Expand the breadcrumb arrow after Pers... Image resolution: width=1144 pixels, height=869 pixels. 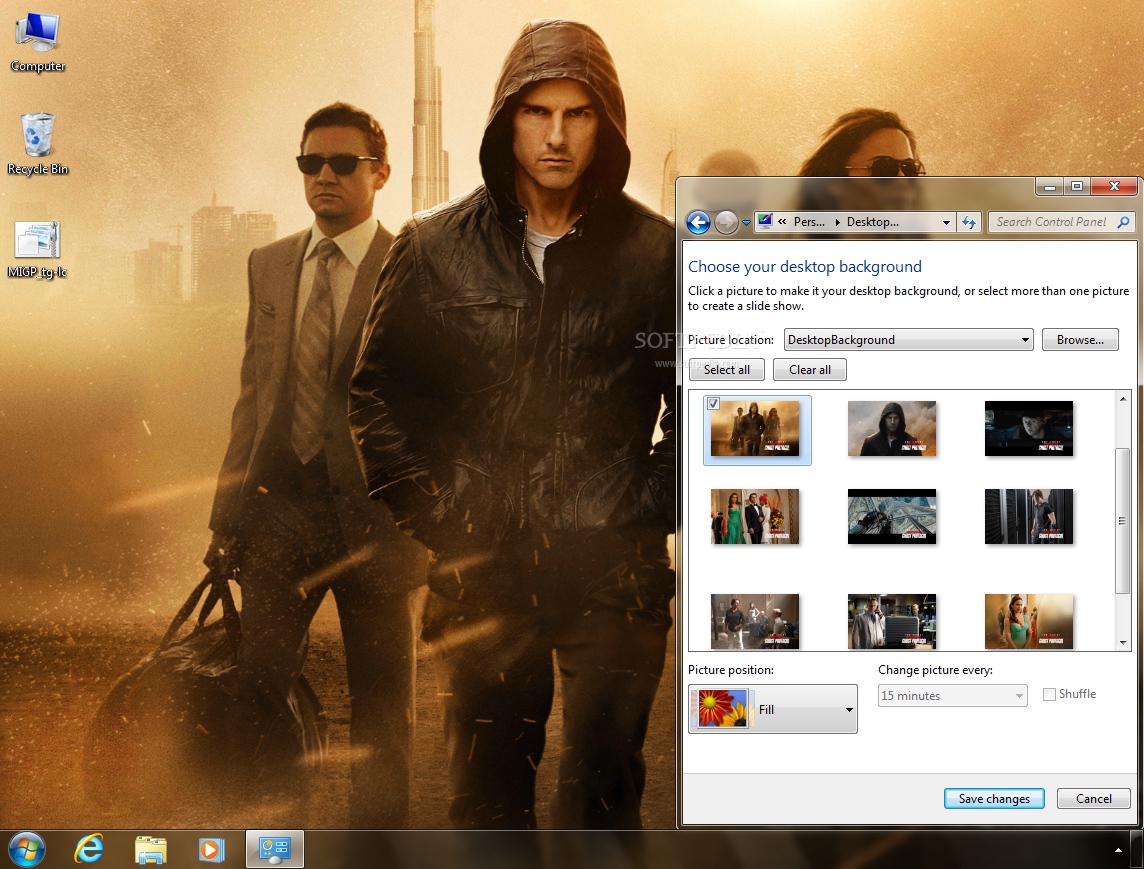tap(837, 222)
